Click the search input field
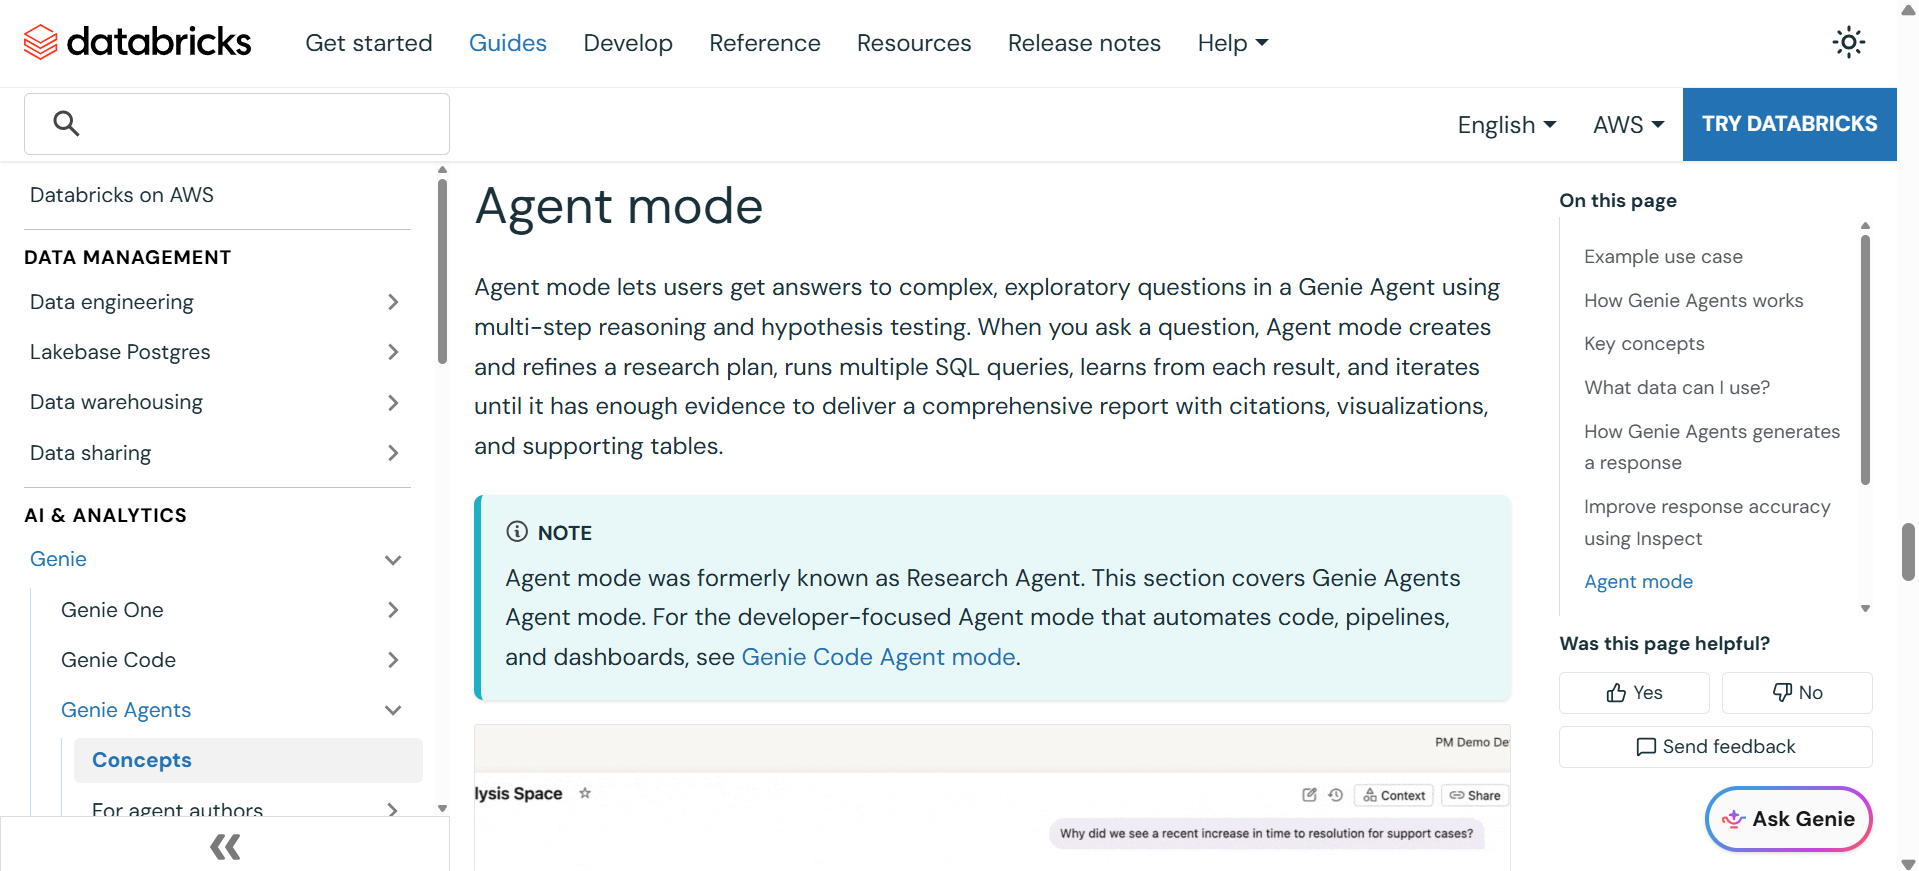Viewport: 1919px width, 871px height. coord(237,124)
